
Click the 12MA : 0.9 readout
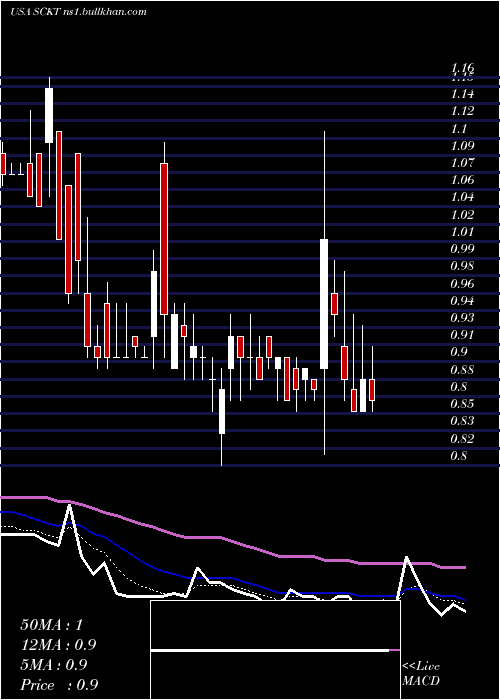click(x=58, y=645)
